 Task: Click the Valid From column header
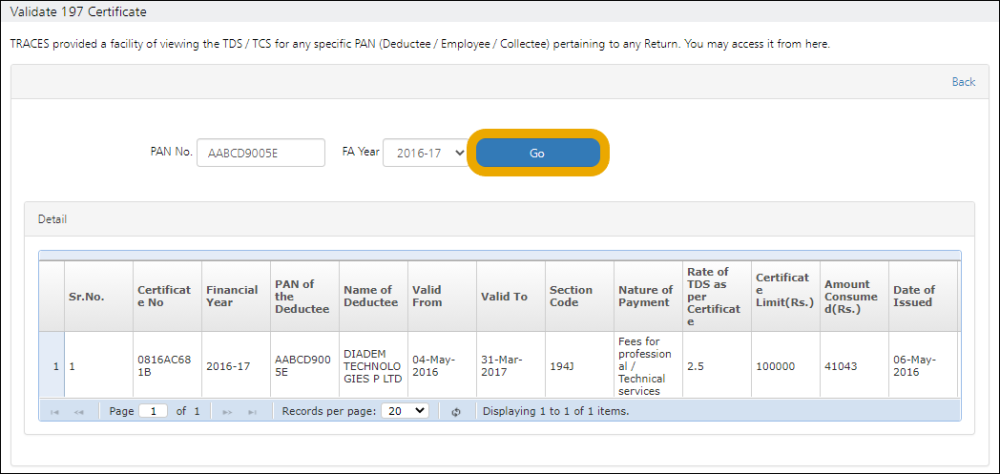(427, 296)
